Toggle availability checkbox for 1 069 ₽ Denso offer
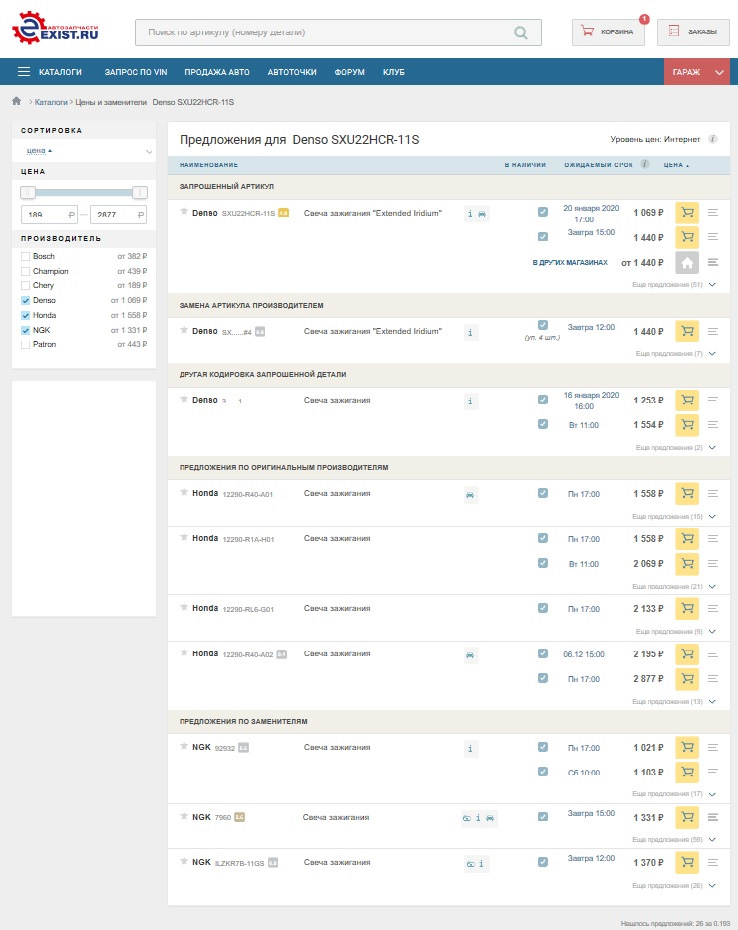 [543, 212]
